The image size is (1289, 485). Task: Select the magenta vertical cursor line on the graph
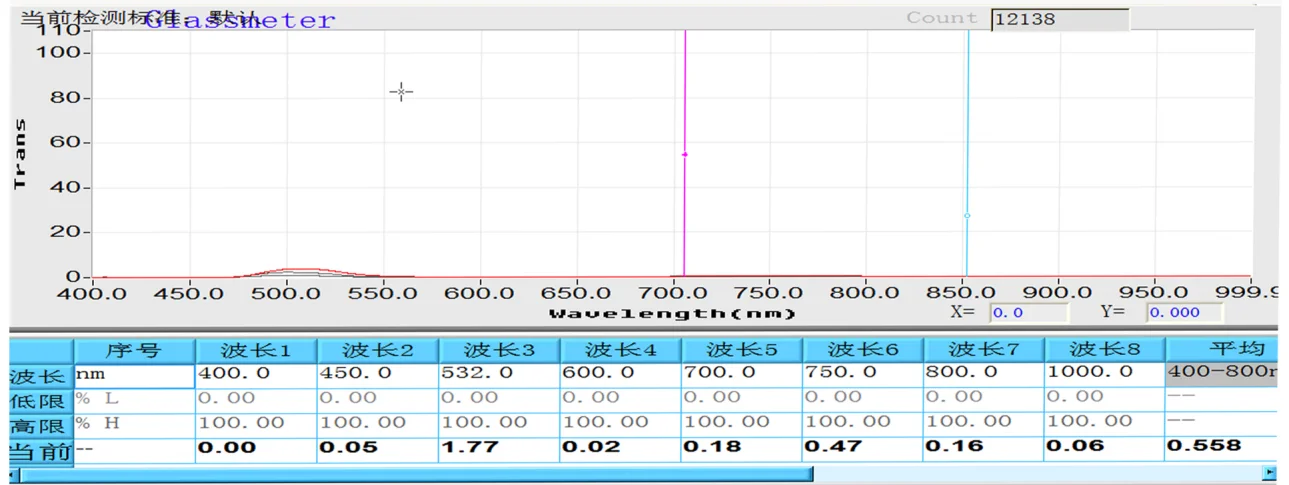(685, 152)
